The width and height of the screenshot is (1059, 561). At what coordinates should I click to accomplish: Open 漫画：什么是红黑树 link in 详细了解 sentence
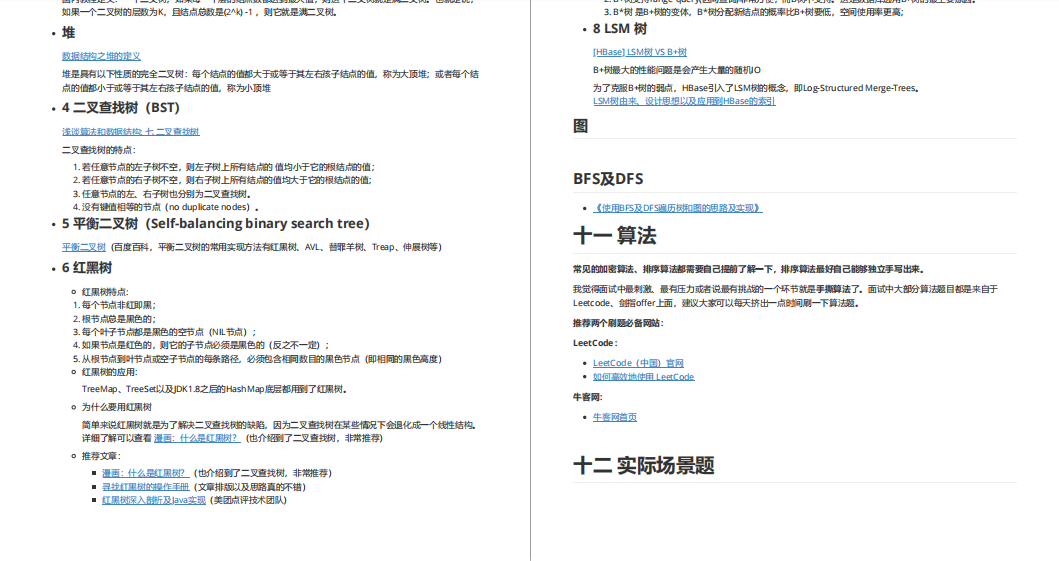197,438
